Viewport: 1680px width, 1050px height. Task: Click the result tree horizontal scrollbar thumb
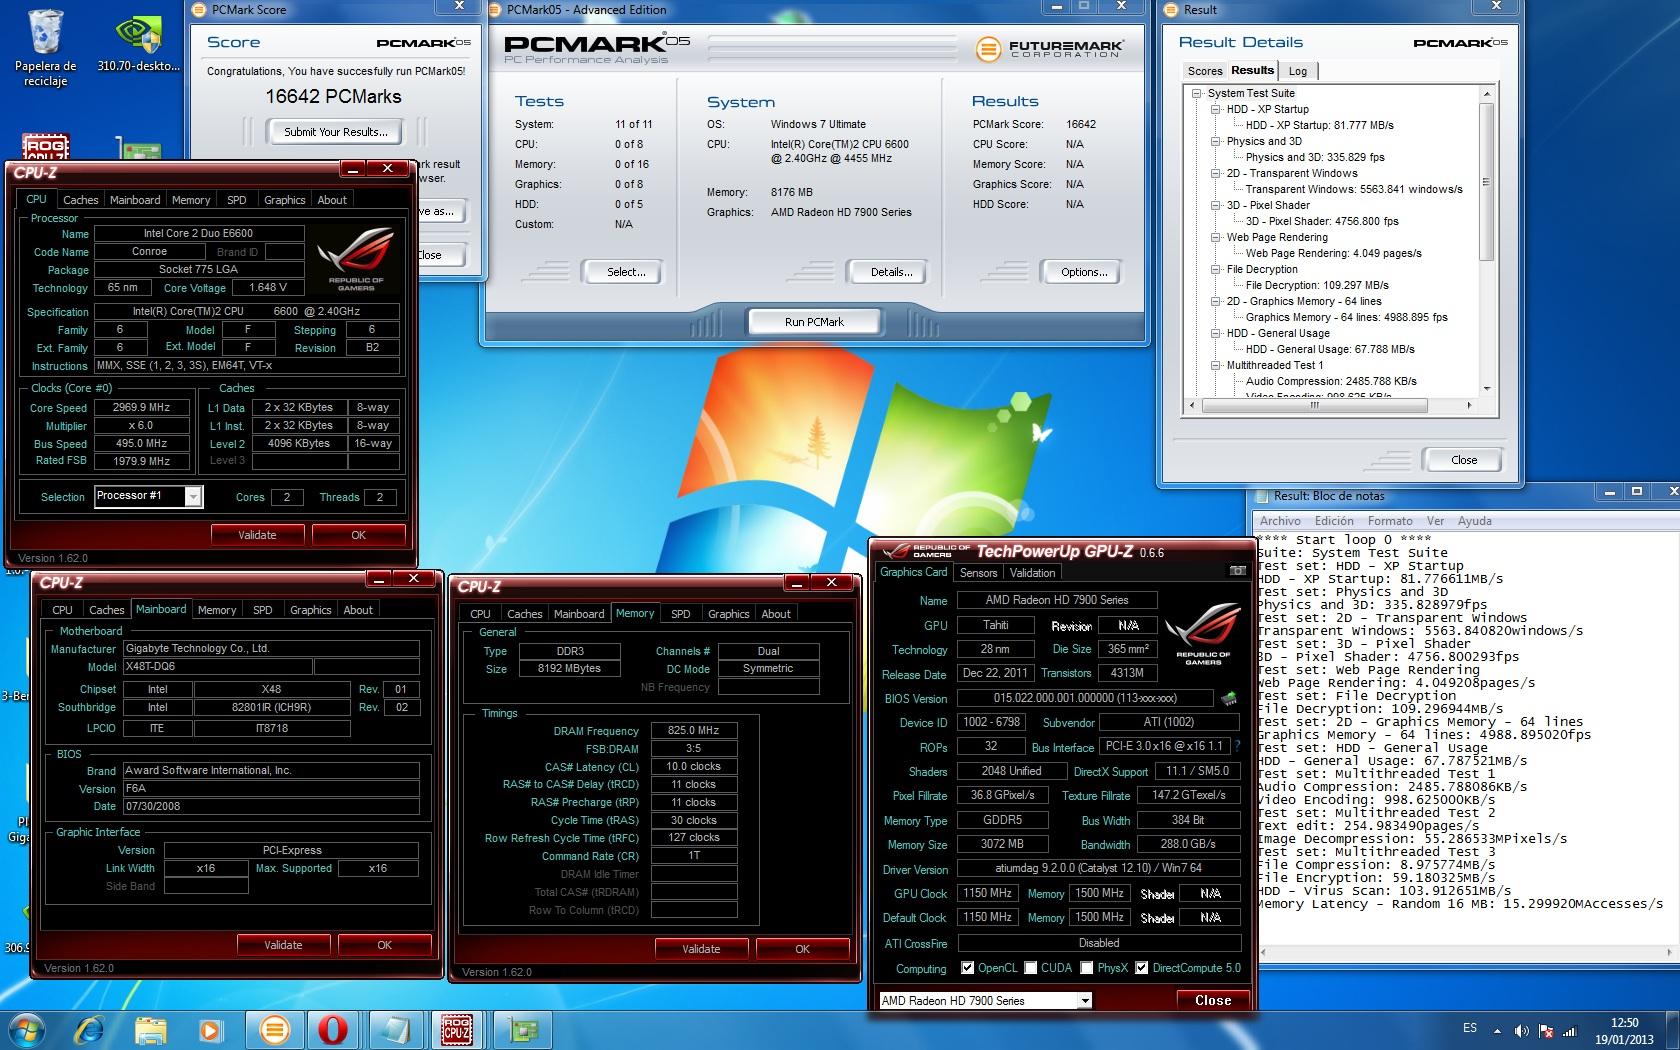(1314, 405)
